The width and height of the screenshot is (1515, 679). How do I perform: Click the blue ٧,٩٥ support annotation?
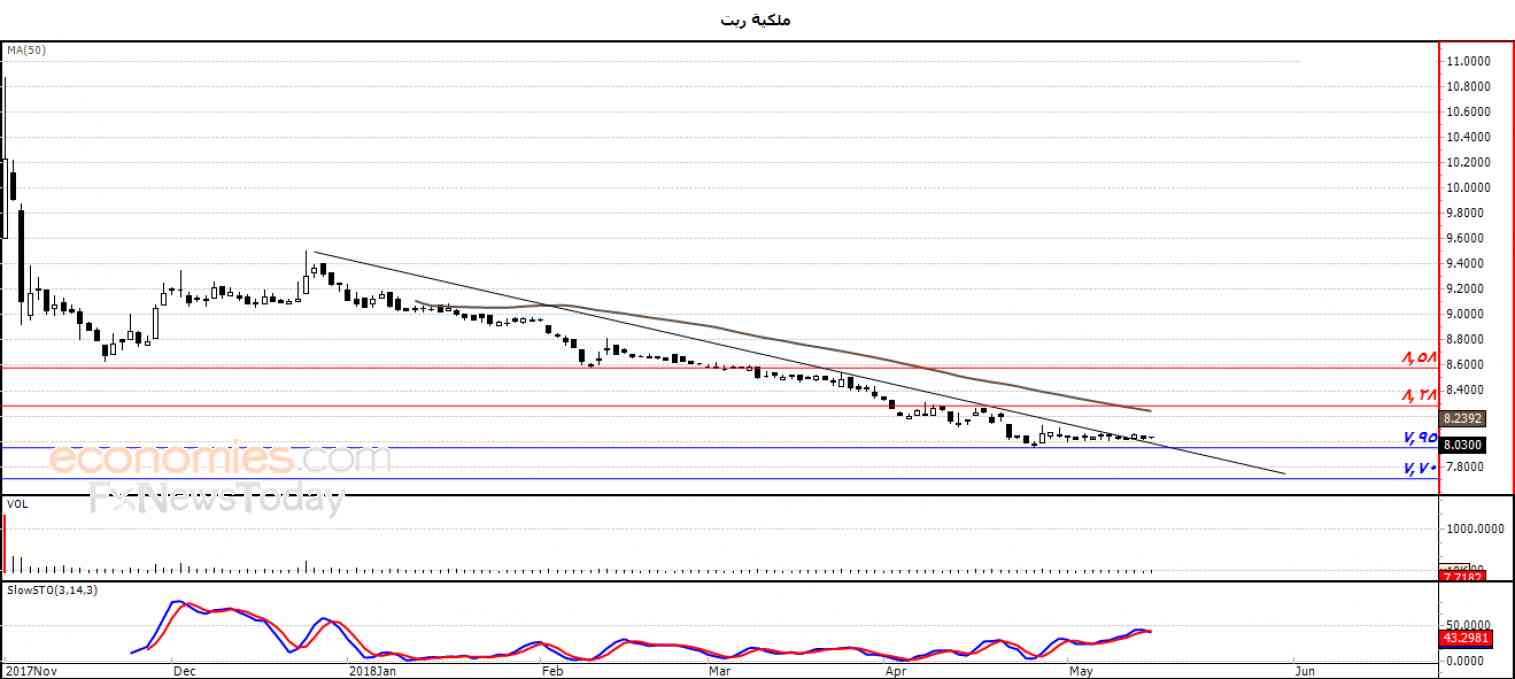tap(1419, 437)
